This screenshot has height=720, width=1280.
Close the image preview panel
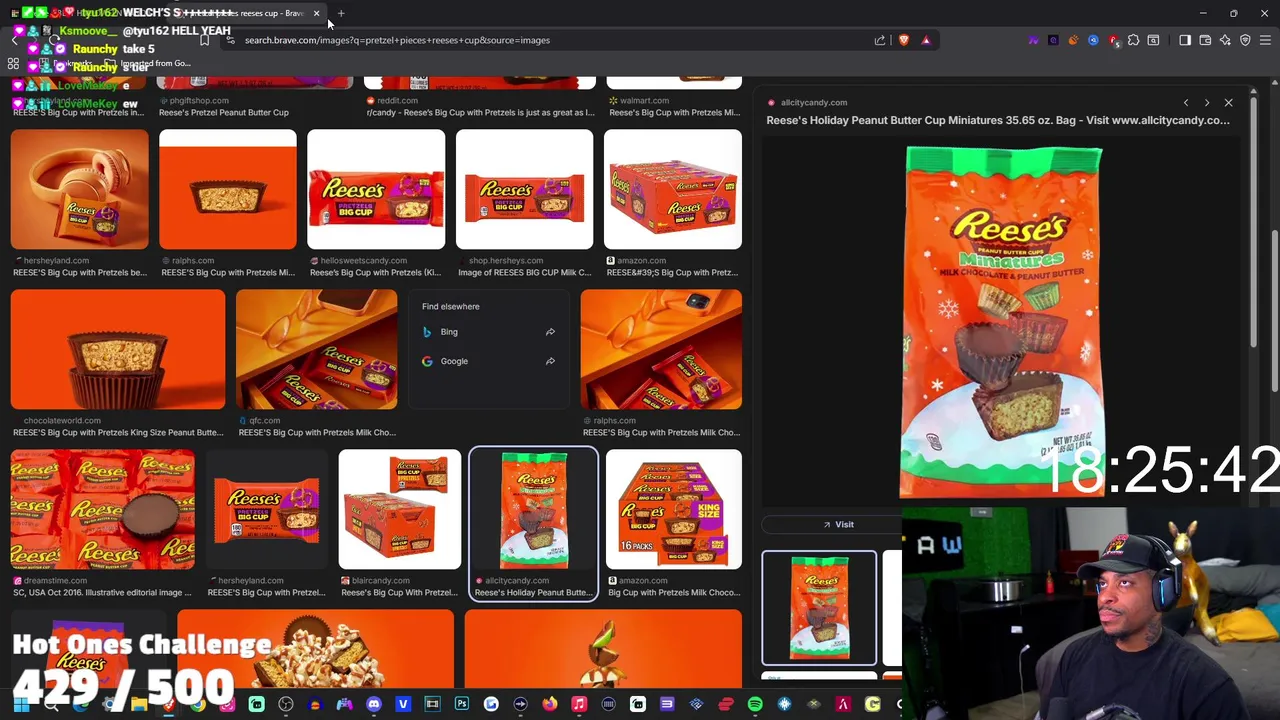[1229, 102]
